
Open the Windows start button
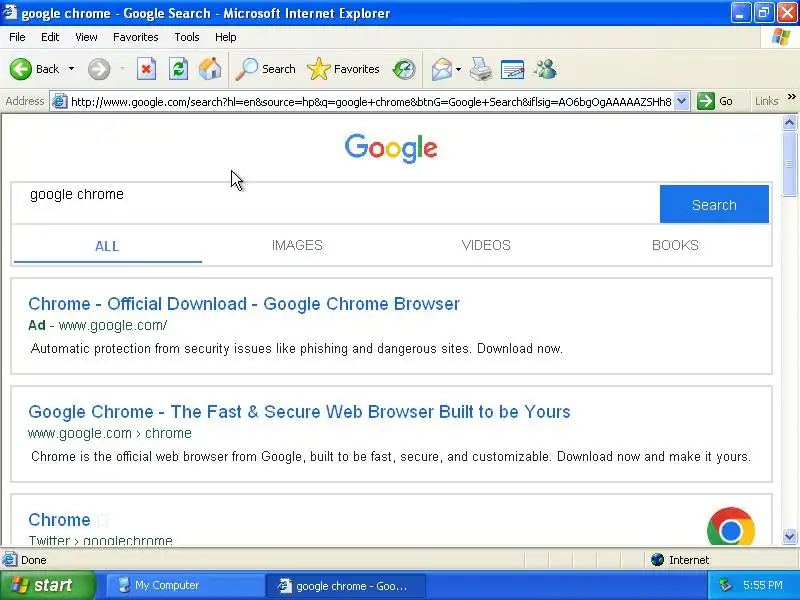pyautogui.click(x=47, y=585)
